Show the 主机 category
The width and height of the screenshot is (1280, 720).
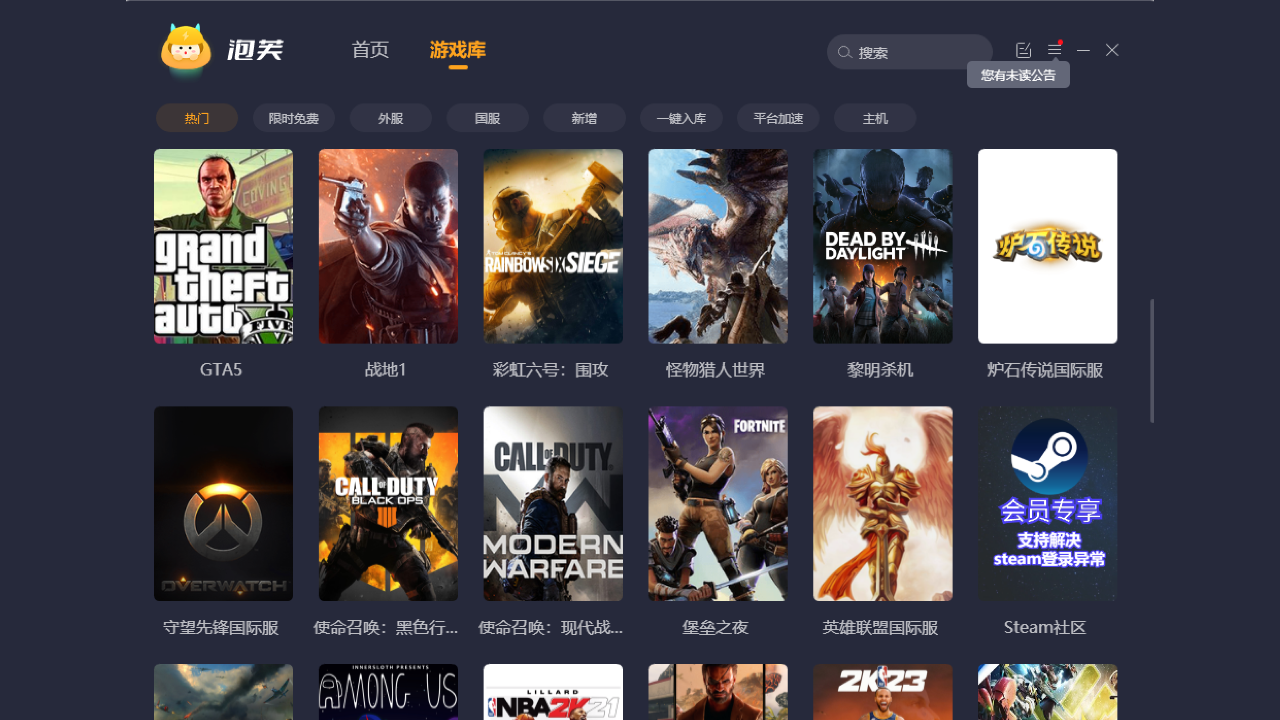pos(875,118)
